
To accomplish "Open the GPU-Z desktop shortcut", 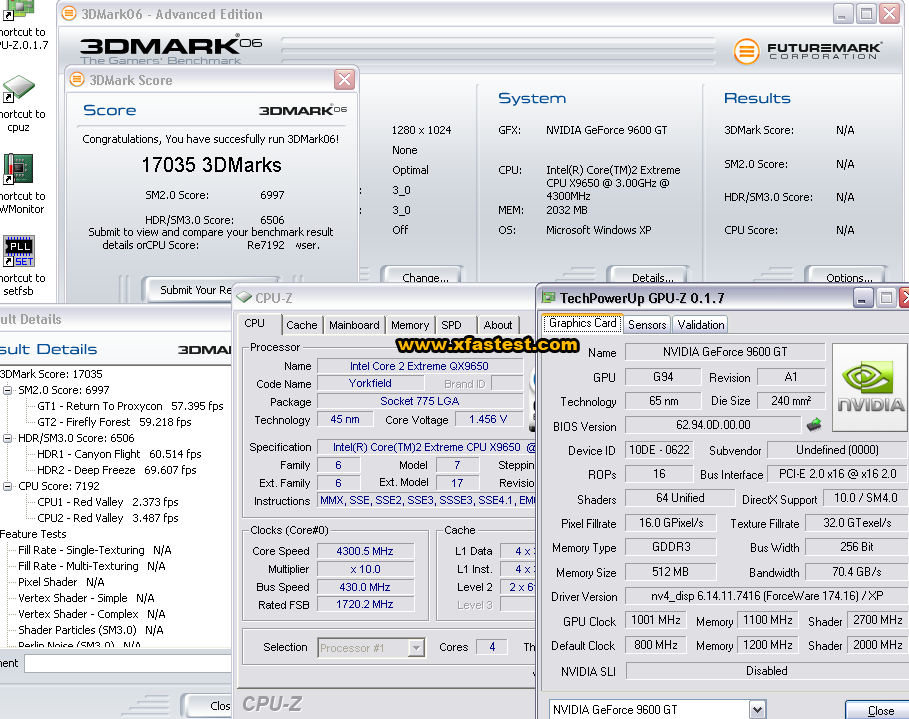I will (19, 10).
